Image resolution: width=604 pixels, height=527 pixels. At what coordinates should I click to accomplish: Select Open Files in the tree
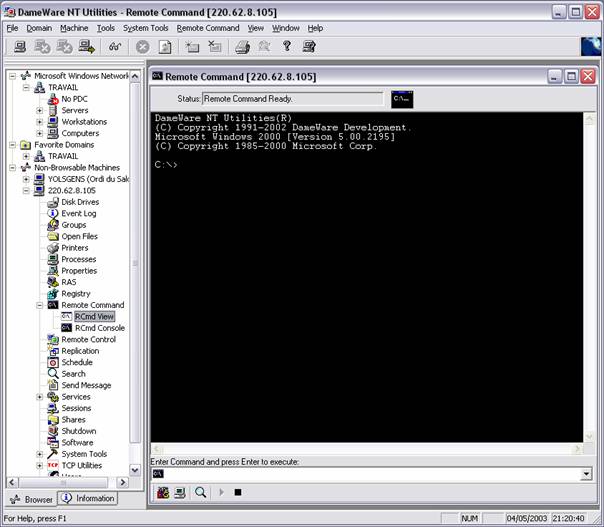[80, 236]
